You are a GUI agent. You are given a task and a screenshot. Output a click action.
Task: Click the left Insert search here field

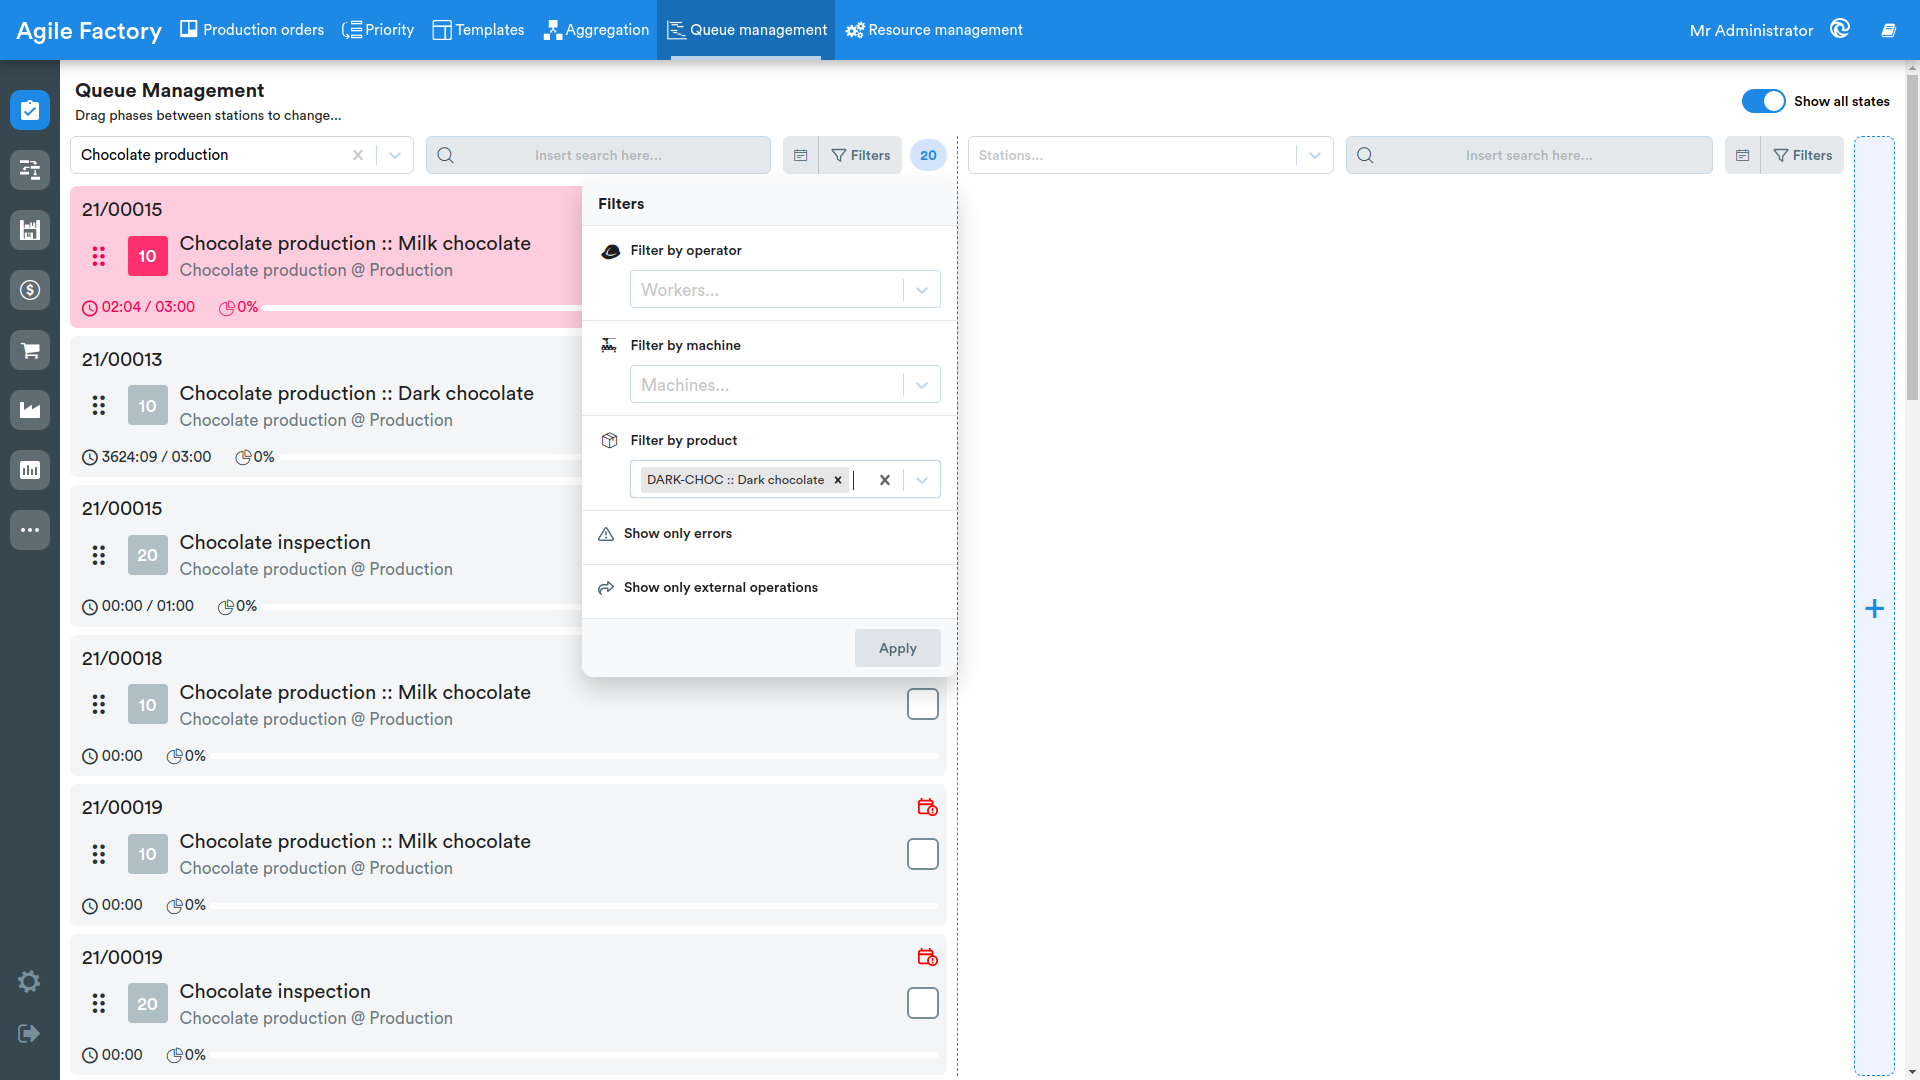tap(598, 155)
